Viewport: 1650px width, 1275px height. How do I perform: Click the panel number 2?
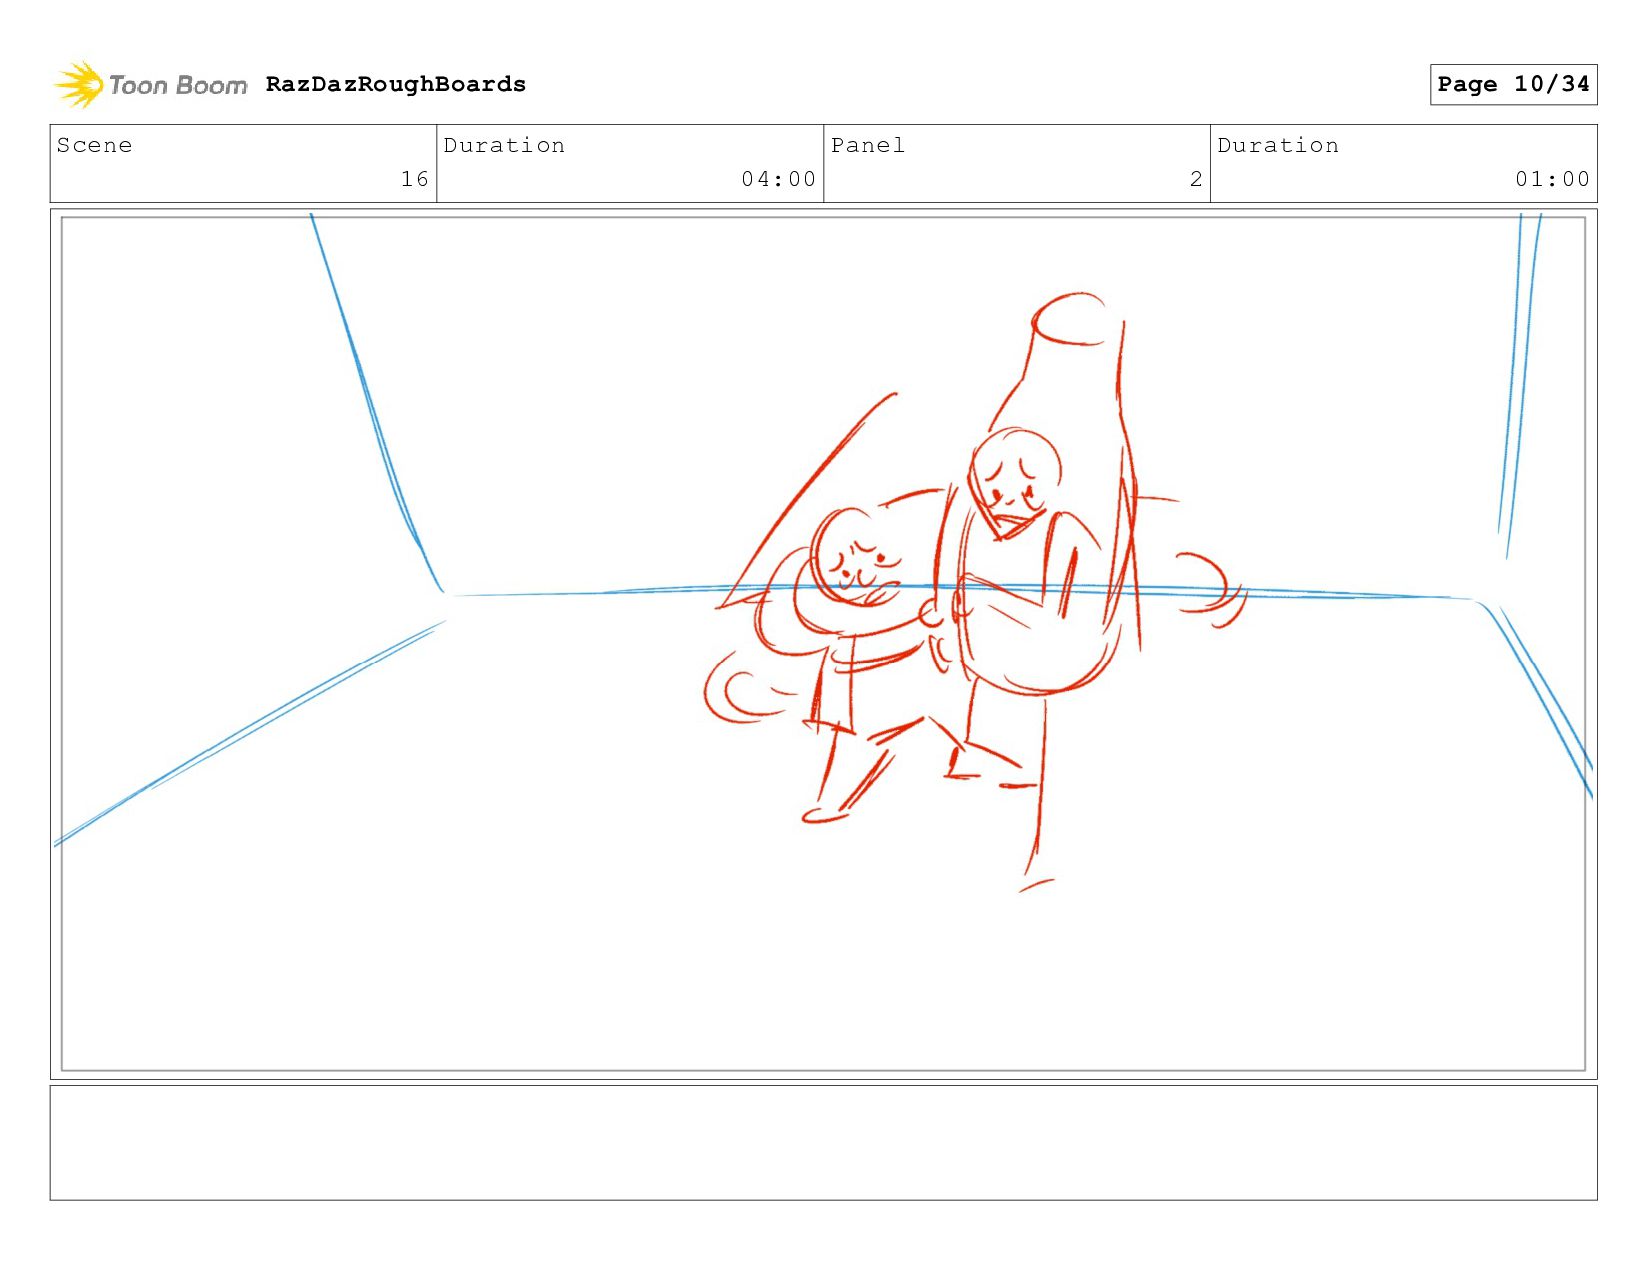click(x=1196, y=179)
